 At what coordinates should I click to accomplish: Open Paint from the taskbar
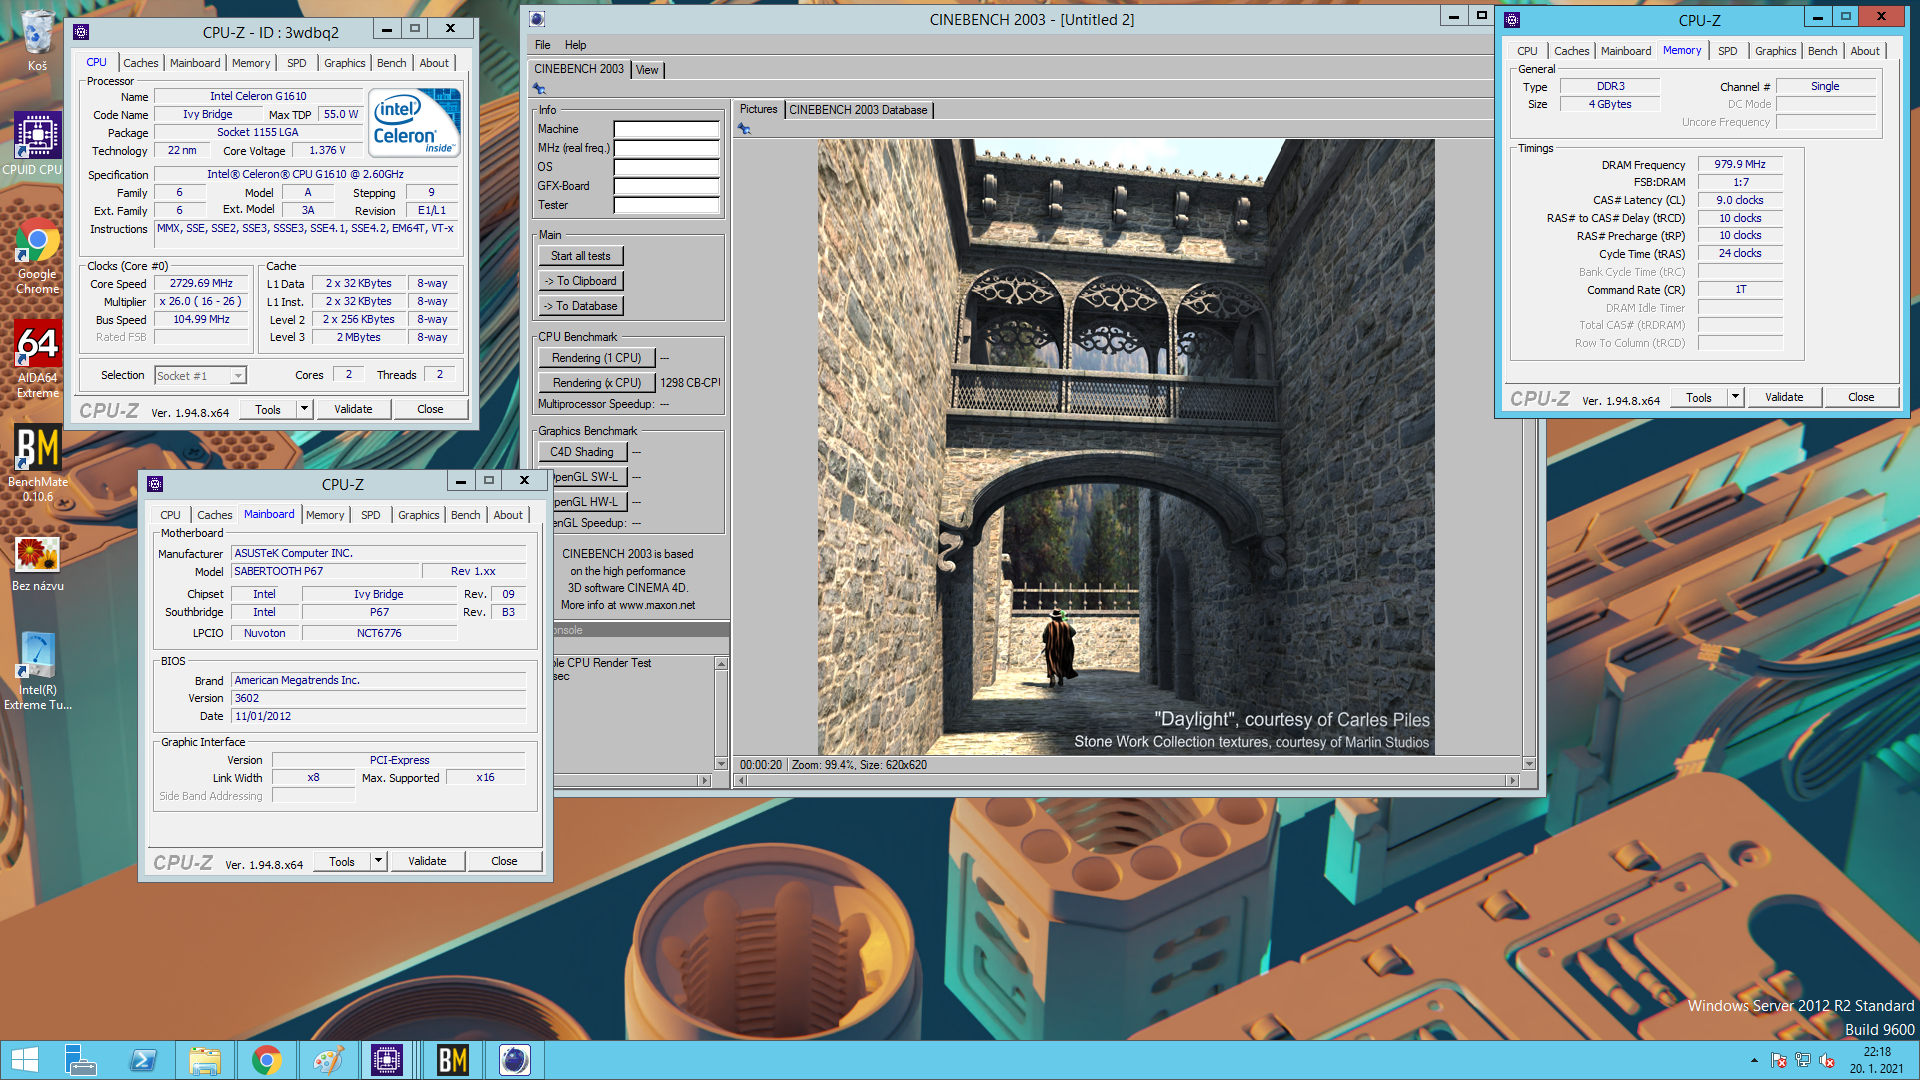pyautogui.click(x=328, y=1060)
